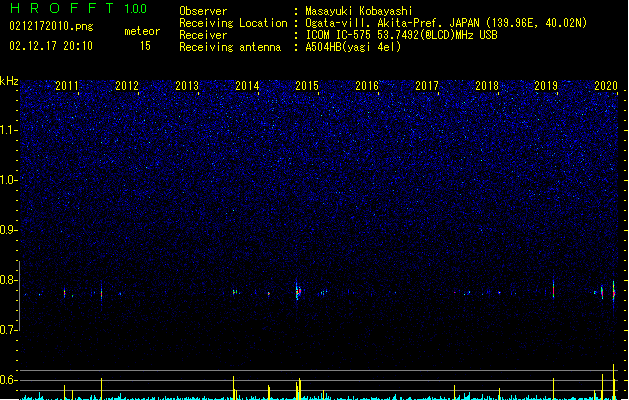The image size is (629, 400).
Task: Click the 2015 time axis marker
Action: (307, 86)
